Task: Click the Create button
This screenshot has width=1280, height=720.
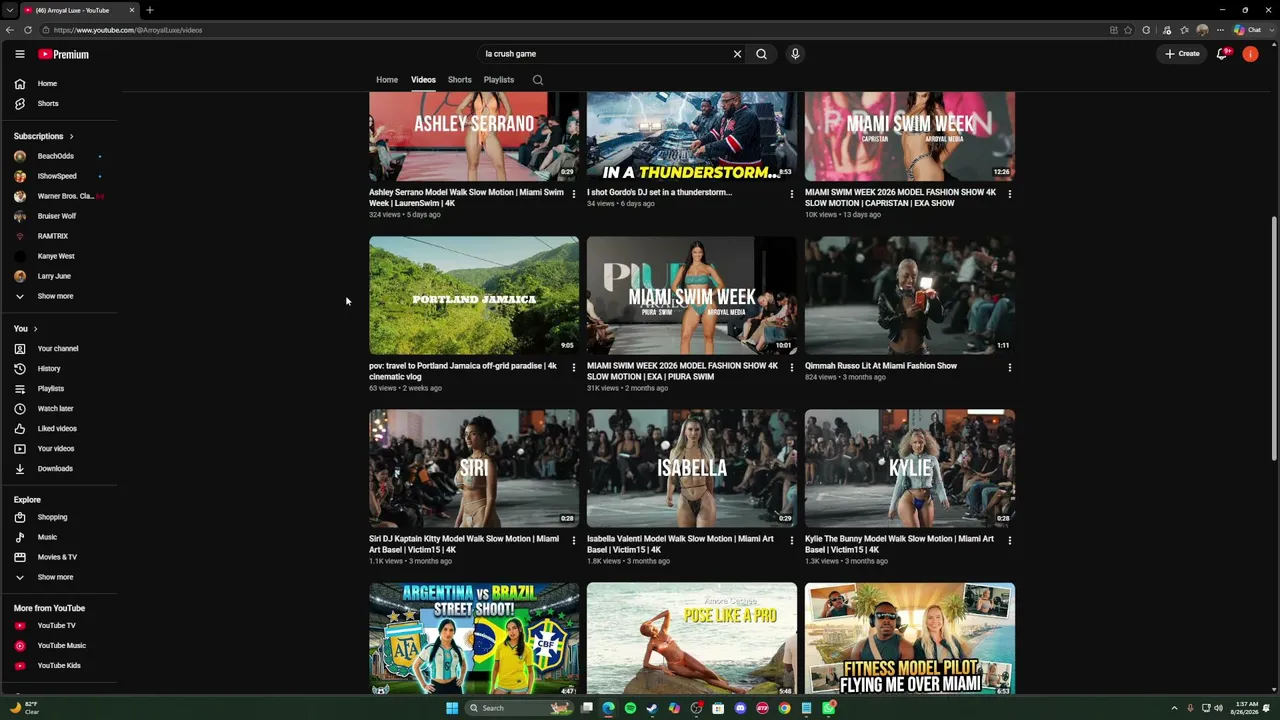Action: [1182, 54]
